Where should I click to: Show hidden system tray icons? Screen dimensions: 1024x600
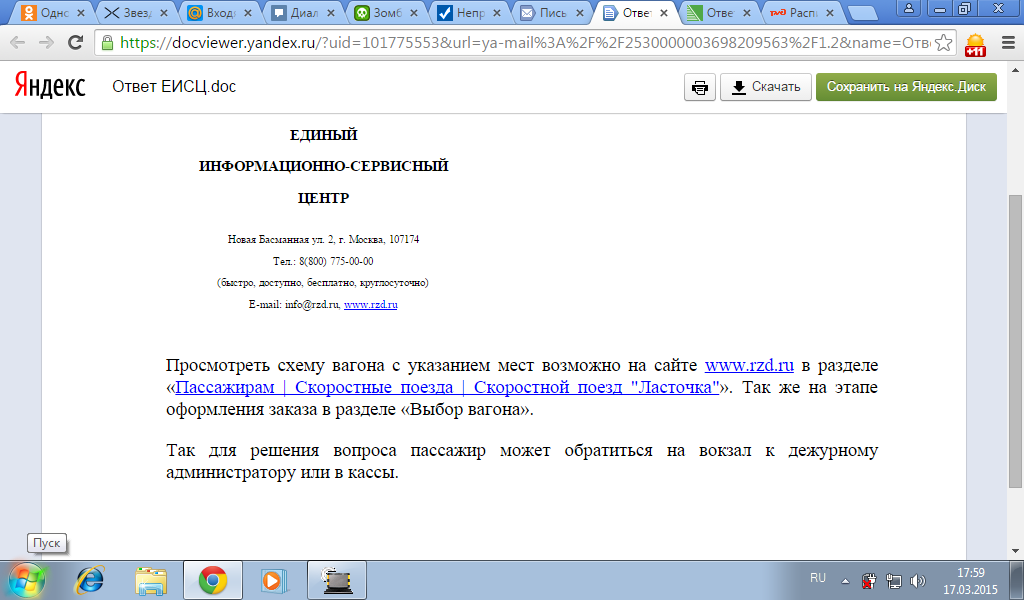pyautogui.click(x=846, y=579)
